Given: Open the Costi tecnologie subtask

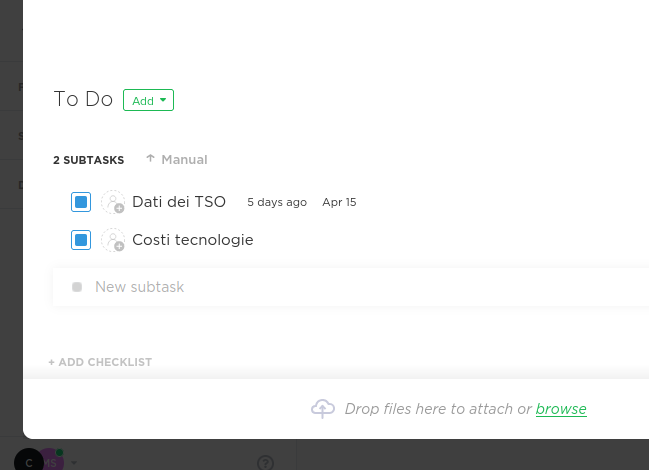Looking at the screenshot, I should (193, 240).
